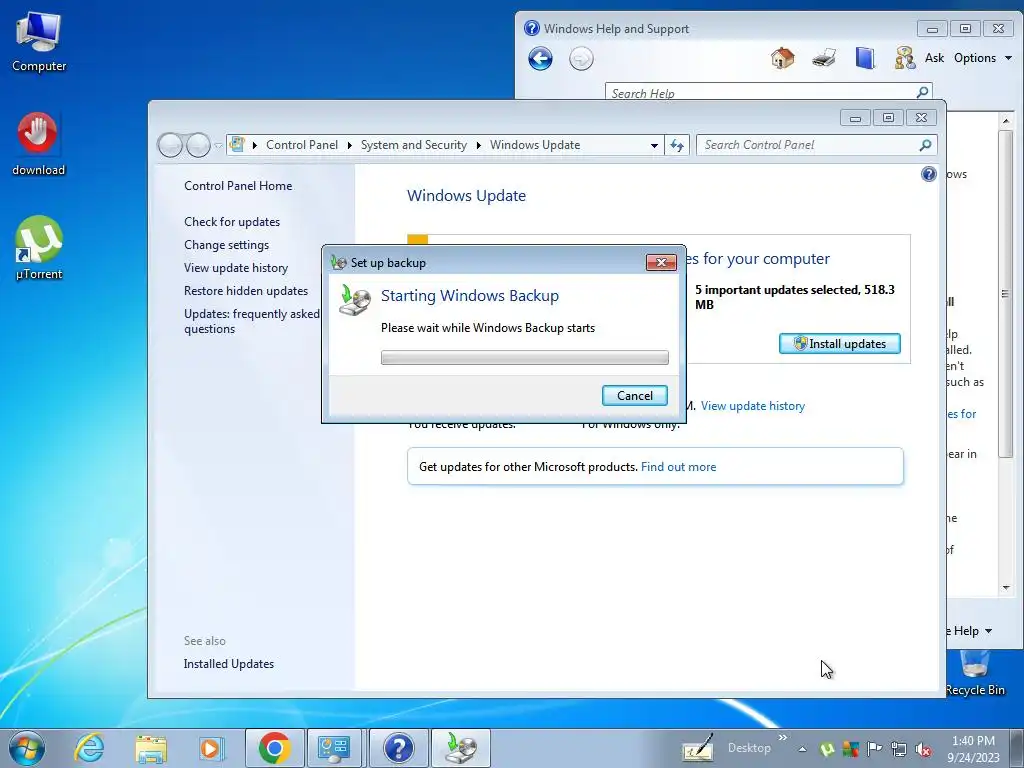This screenshot has width=1024, height=768.
Task: Open Windows Explorer from taskbar
Action: pos(151,748)
